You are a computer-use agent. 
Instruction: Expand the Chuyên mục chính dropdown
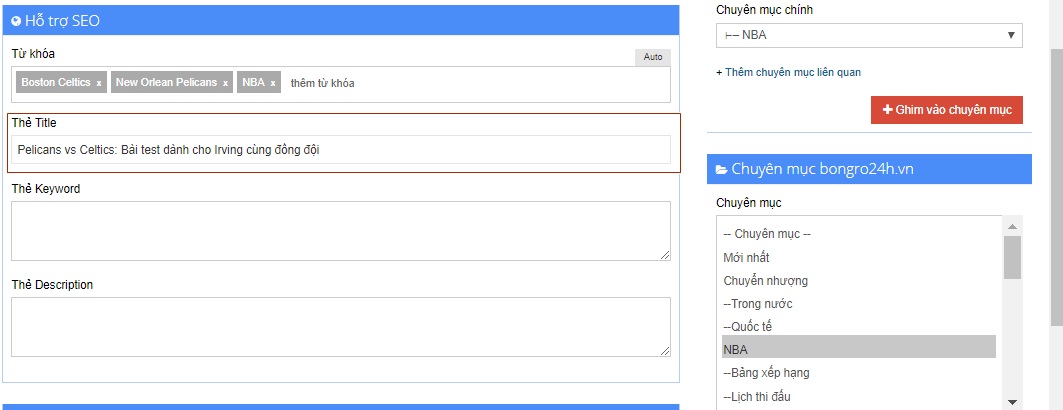coord(869,36)
